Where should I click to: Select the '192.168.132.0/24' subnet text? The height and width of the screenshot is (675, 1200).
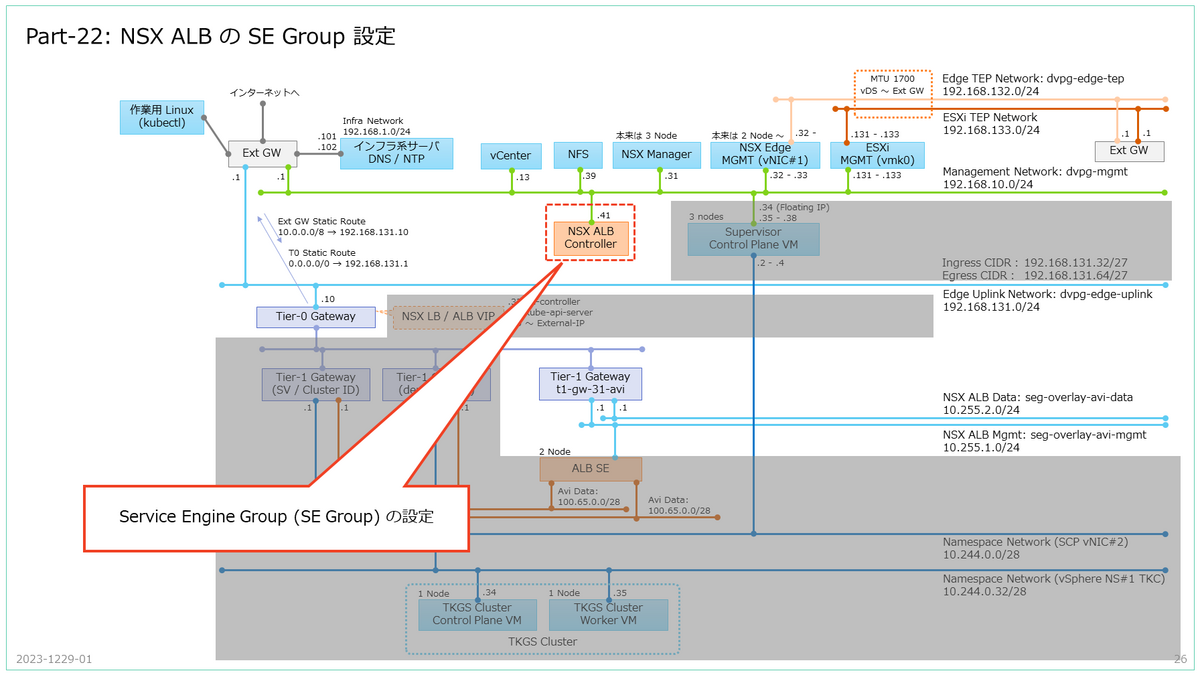tap(991, 91)
